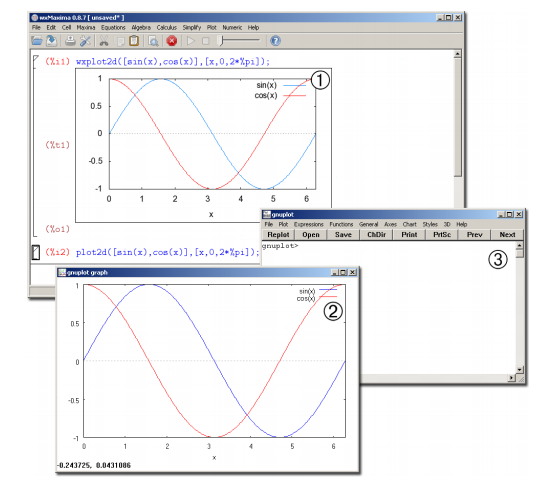Open the Edit menu in wxMaxima

point(51,27)
